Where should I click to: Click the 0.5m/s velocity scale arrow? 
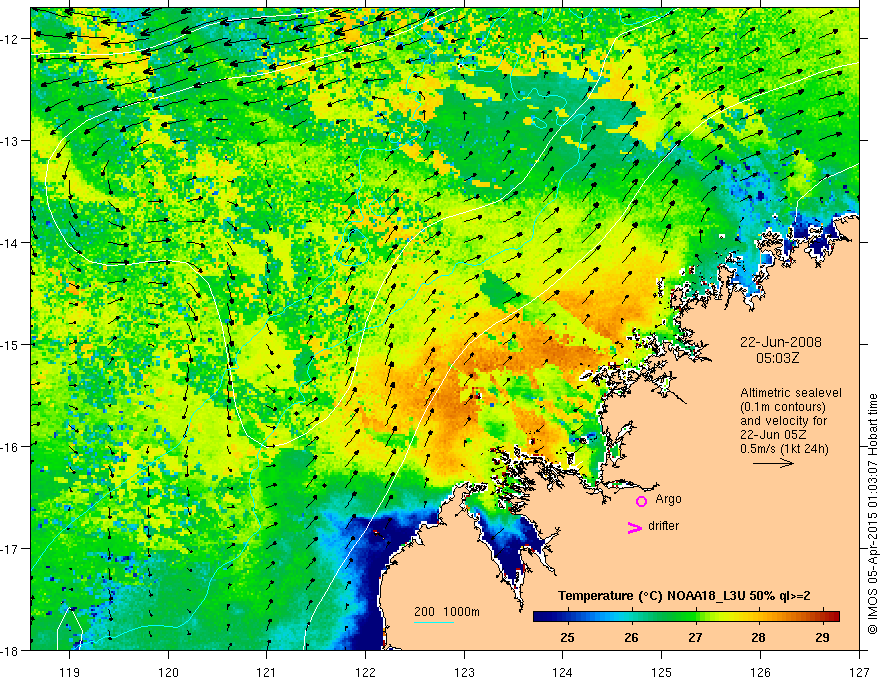coord(773,463)
